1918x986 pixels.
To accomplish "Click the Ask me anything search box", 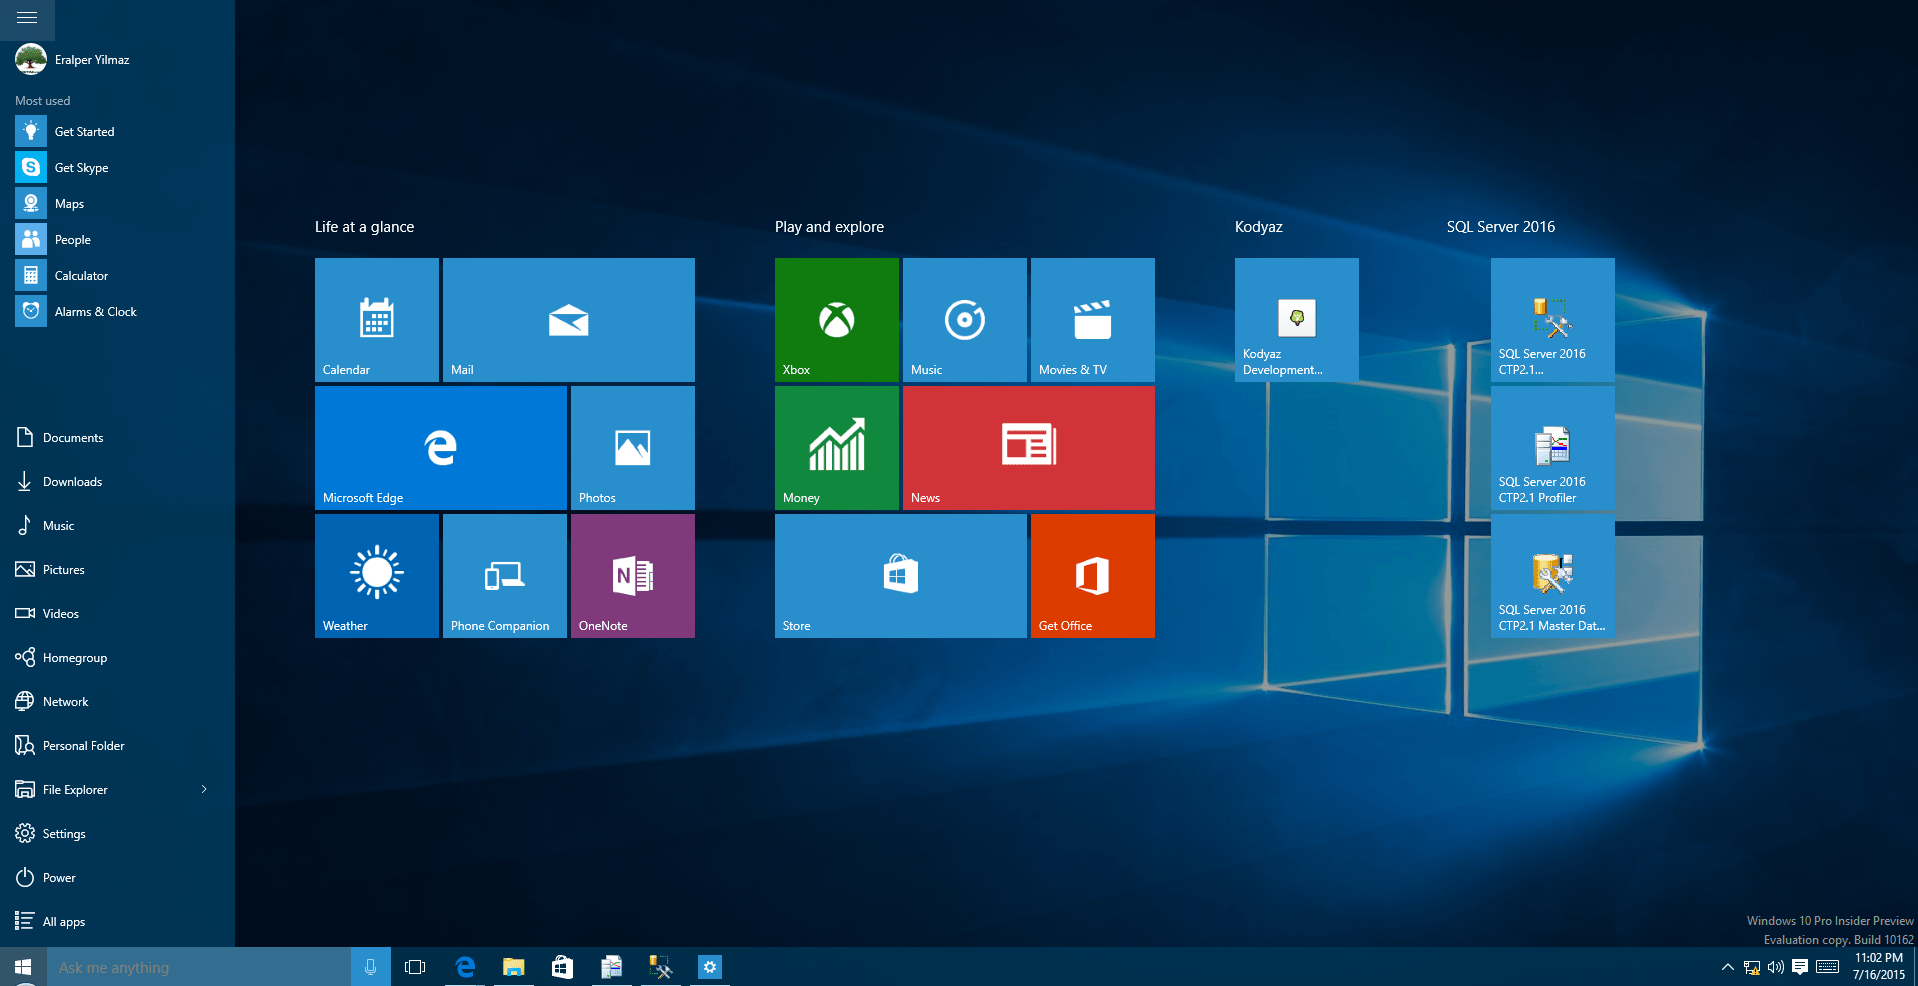I will (199, 967).
